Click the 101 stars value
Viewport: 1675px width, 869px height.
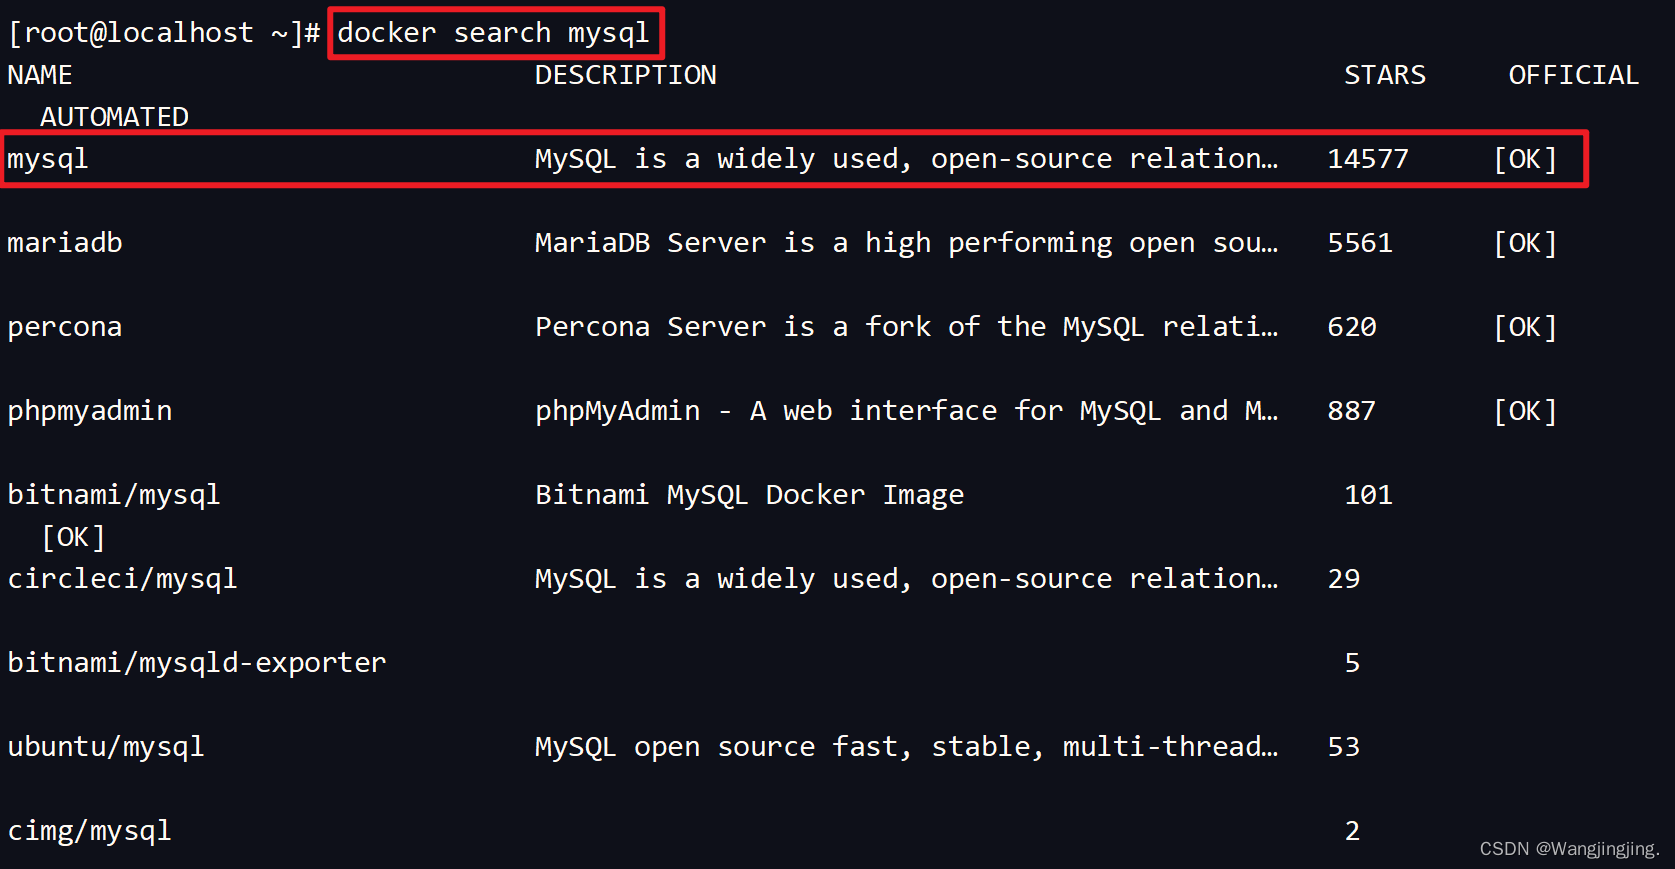click(1369, 495)
